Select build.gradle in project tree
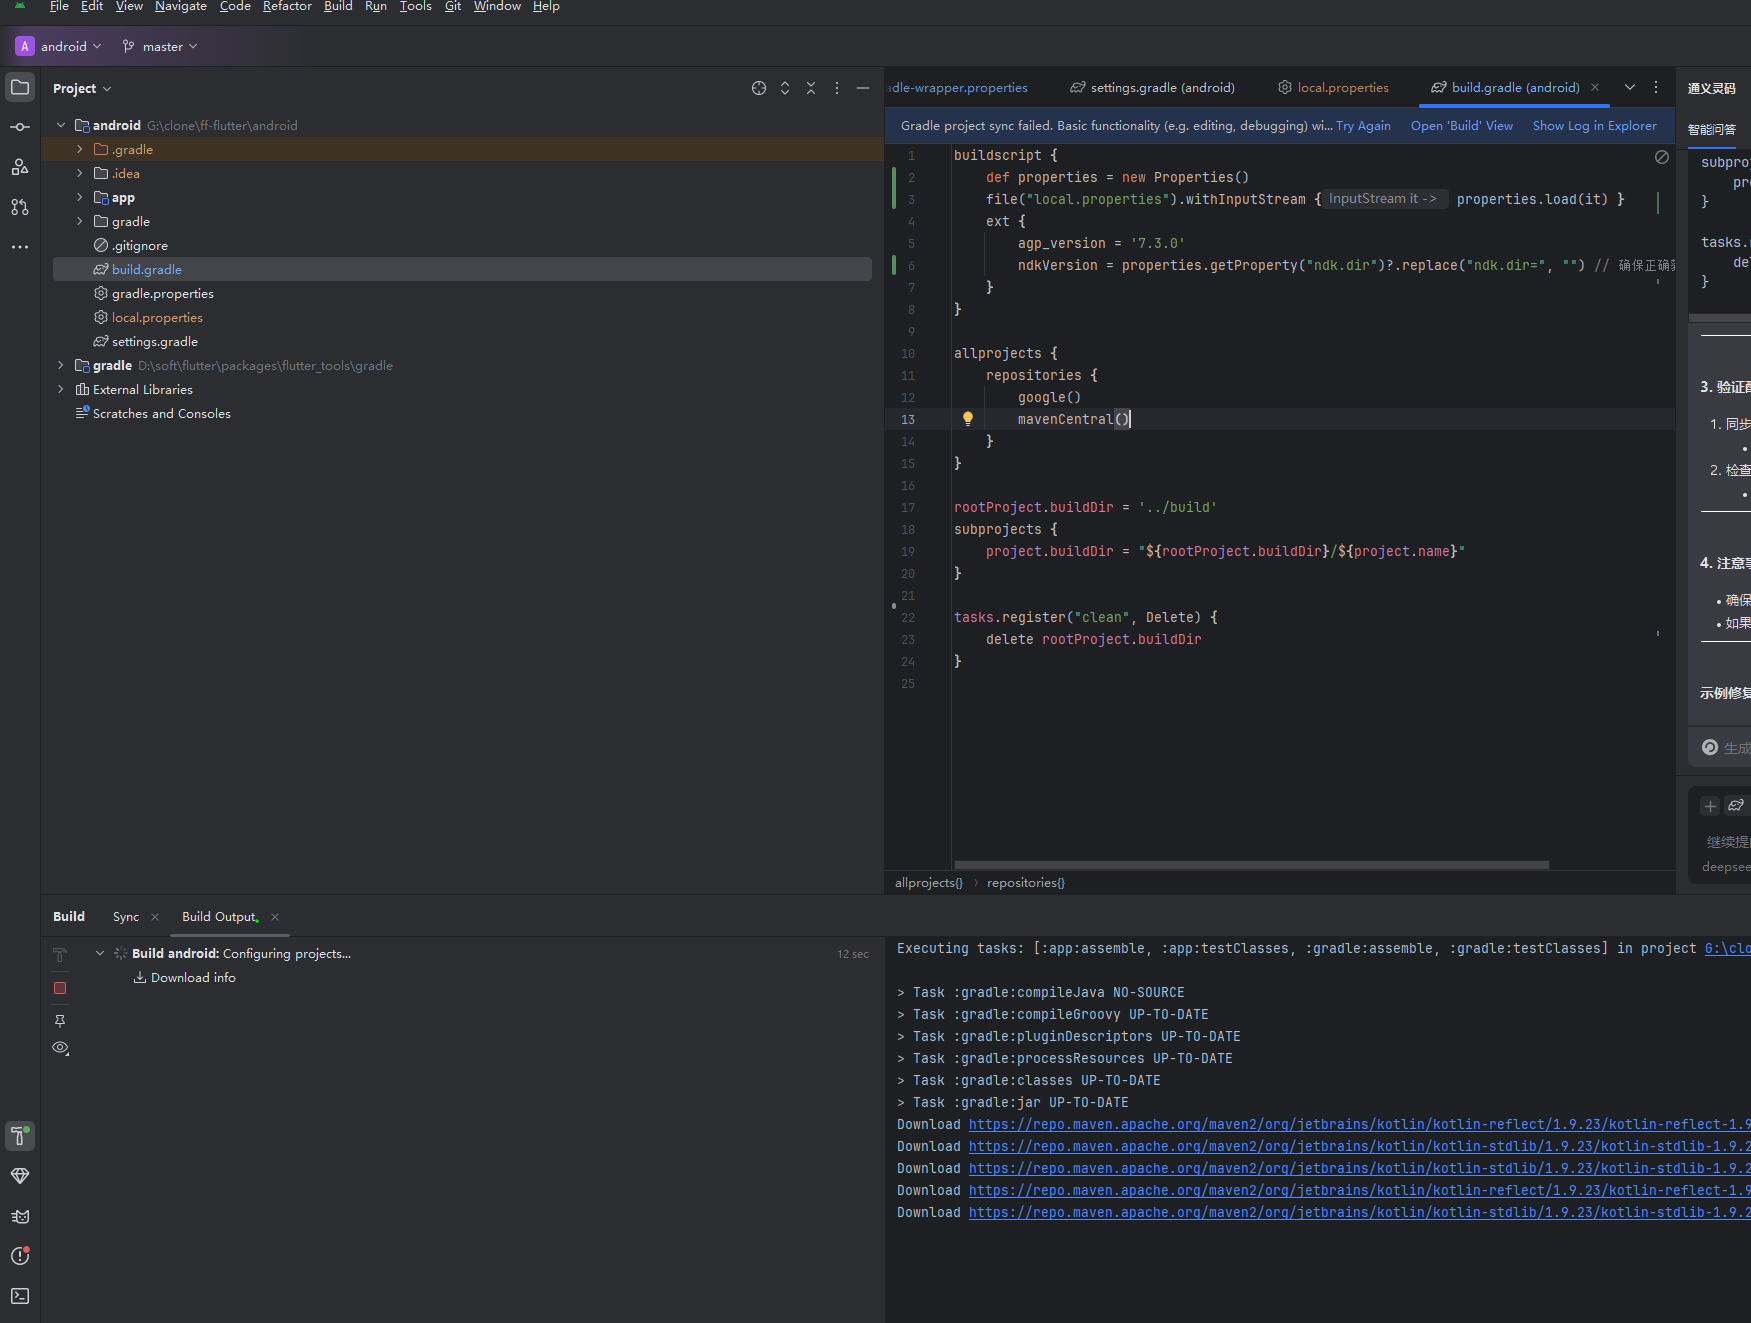The height and width of the screenshot is (1323, 1751). 462,269
